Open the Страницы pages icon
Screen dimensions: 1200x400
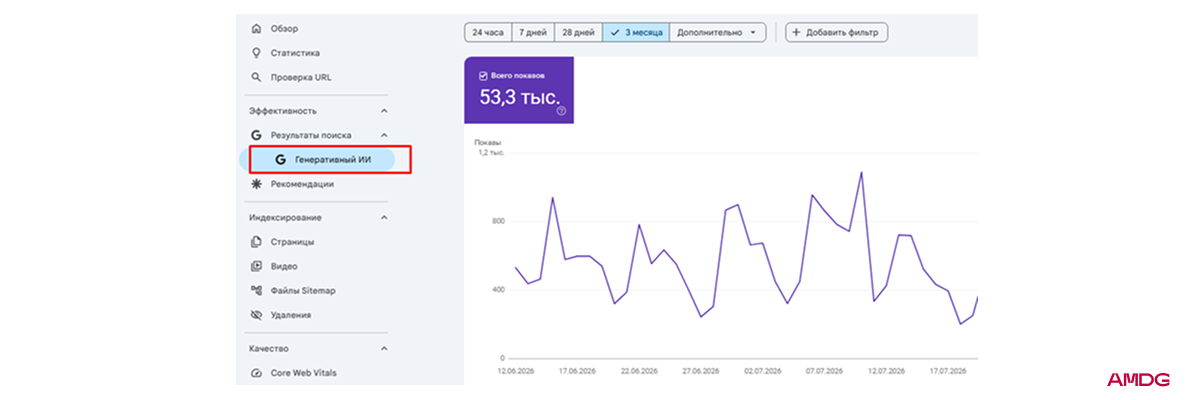257,242
